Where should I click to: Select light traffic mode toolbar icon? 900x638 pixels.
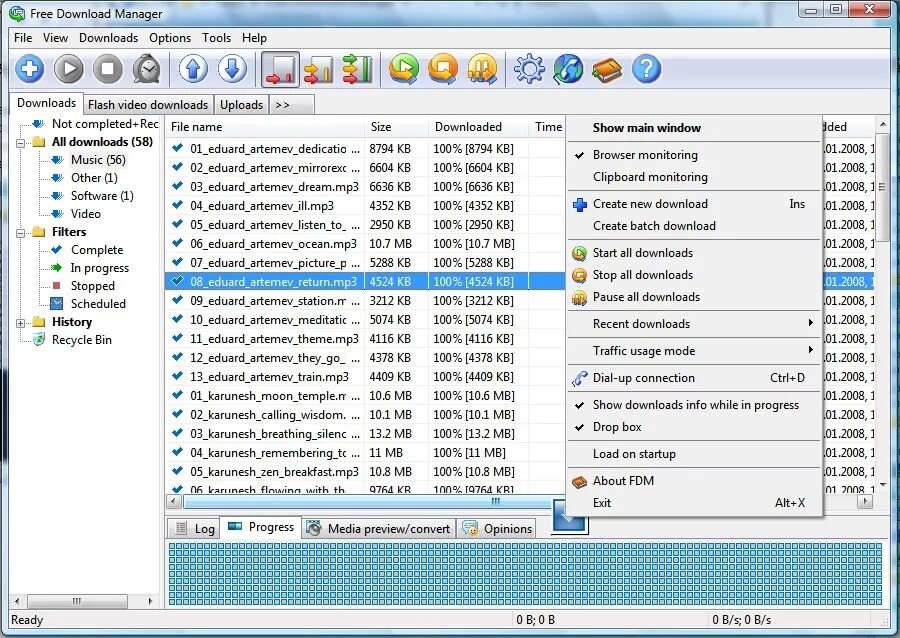tap(281, 69)
